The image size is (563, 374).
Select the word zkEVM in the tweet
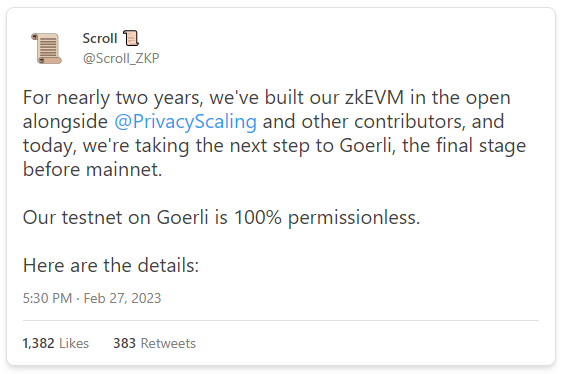[x=374, y=97]
